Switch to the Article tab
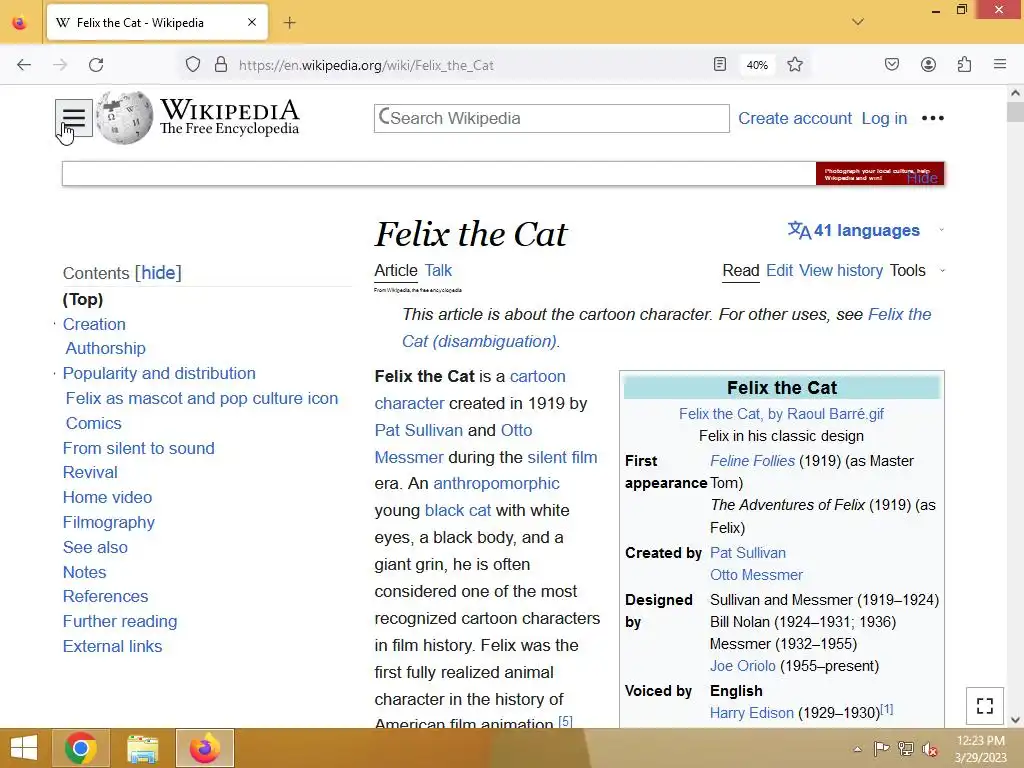1024x768 pixels. 396,270
